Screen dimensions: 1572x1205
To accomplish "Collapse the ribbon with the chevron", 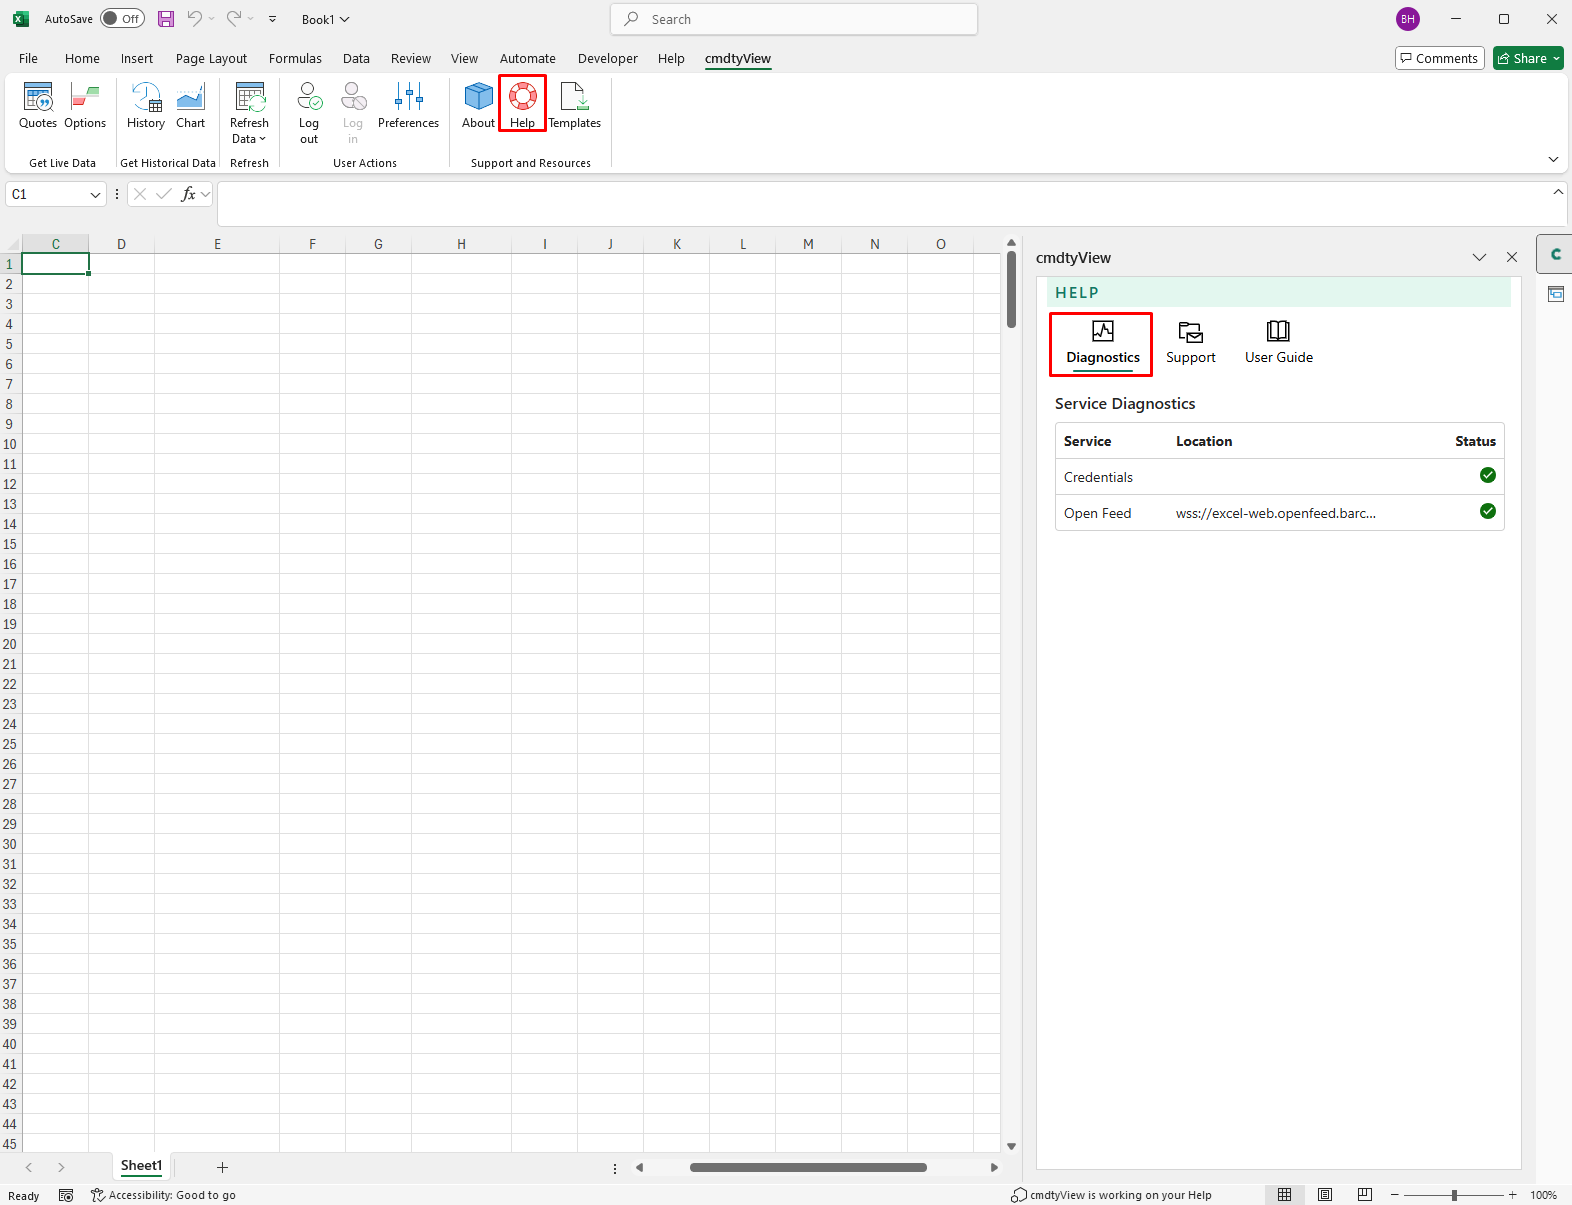I will [1553, 159].
